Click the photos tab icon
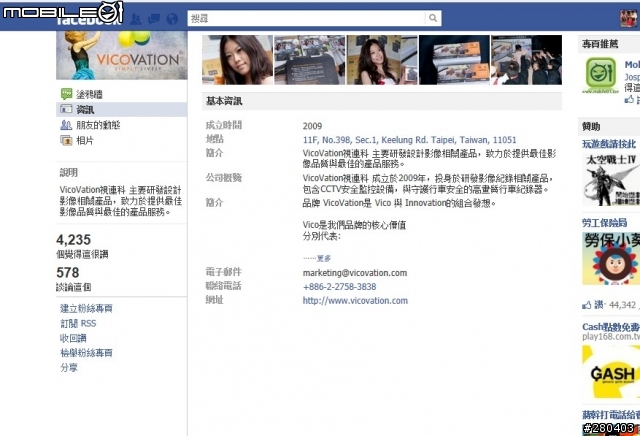Viewport: 640px width, 436px height. point(66,140)
